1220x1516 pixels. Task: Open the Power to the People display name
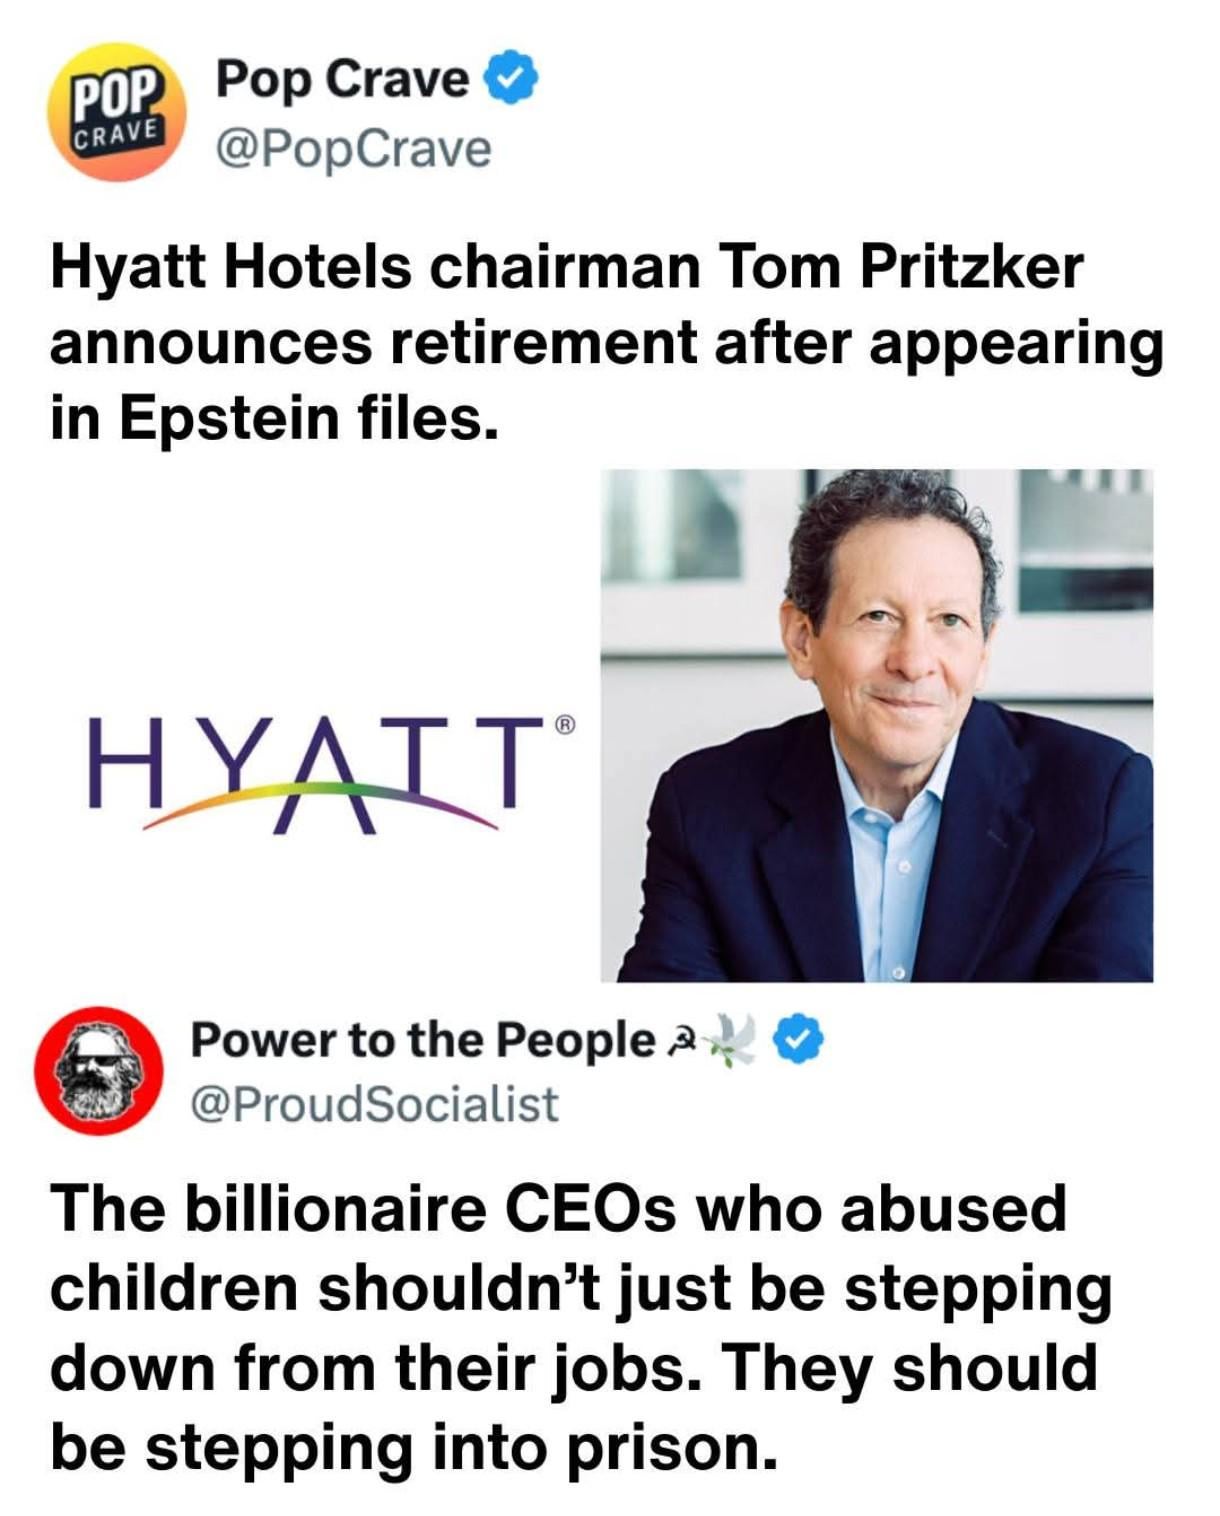point(423,1041)
